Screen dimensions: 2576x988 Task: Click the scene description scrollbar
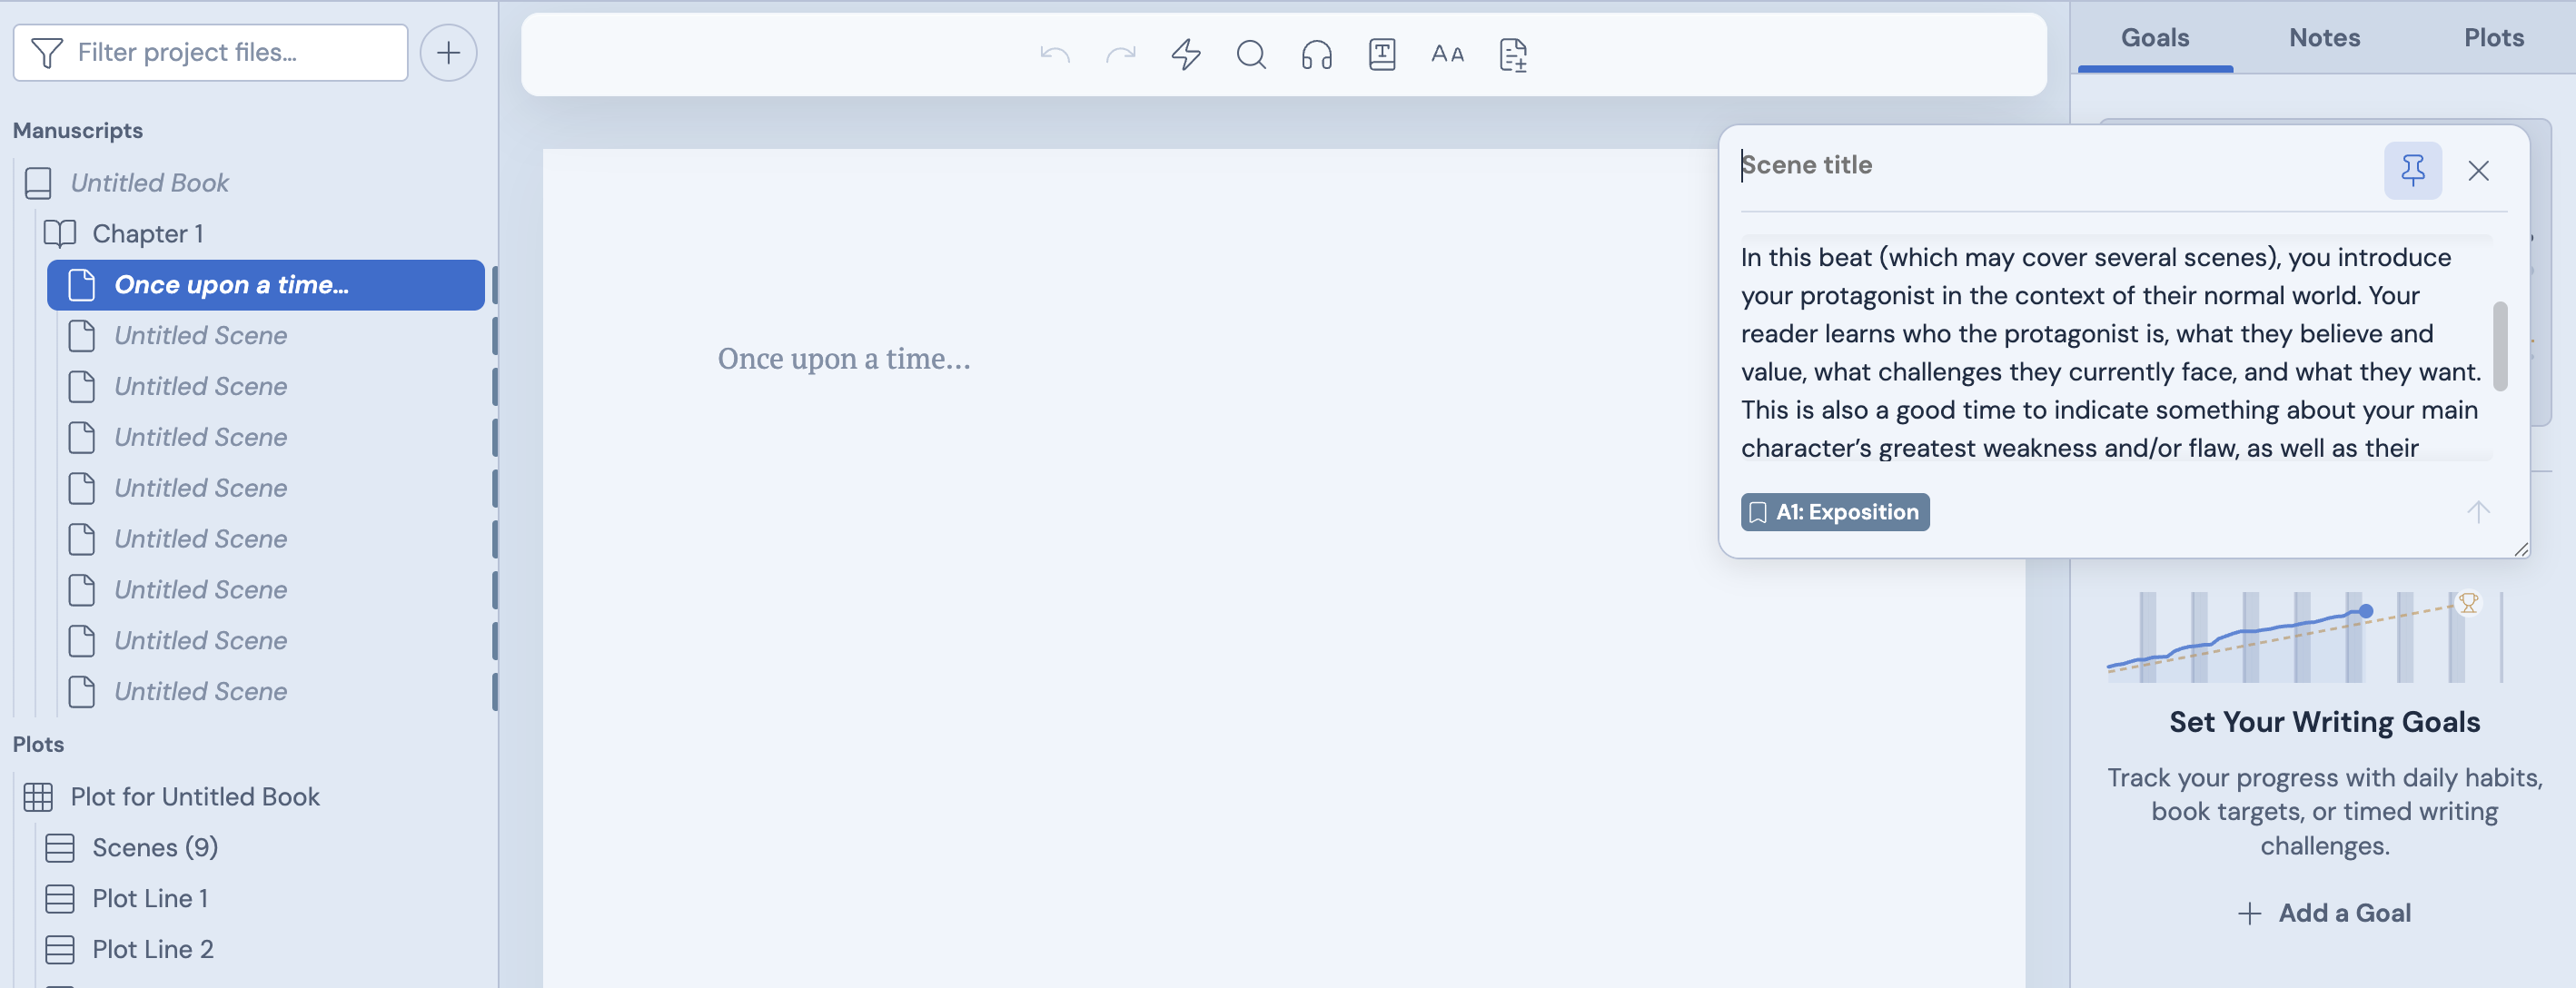(x=2500, y=346)
